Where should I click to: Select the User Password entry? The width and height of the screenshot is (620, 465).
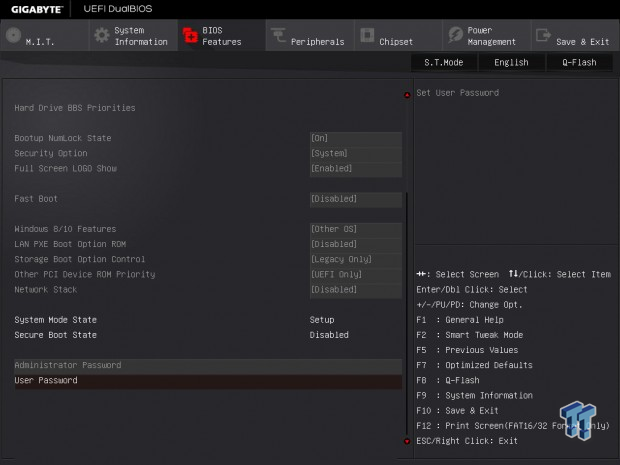[208, 380]
